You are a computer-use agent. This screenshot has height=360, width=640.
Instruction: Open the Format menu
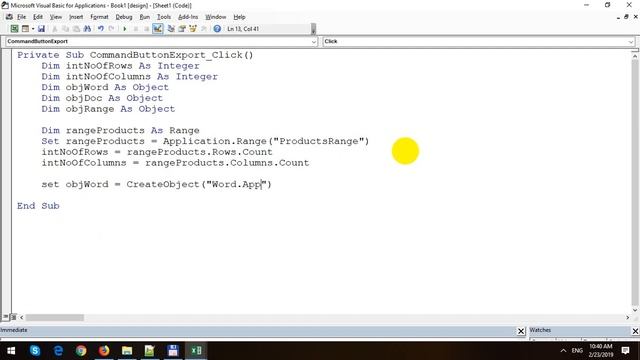(99, 17)
